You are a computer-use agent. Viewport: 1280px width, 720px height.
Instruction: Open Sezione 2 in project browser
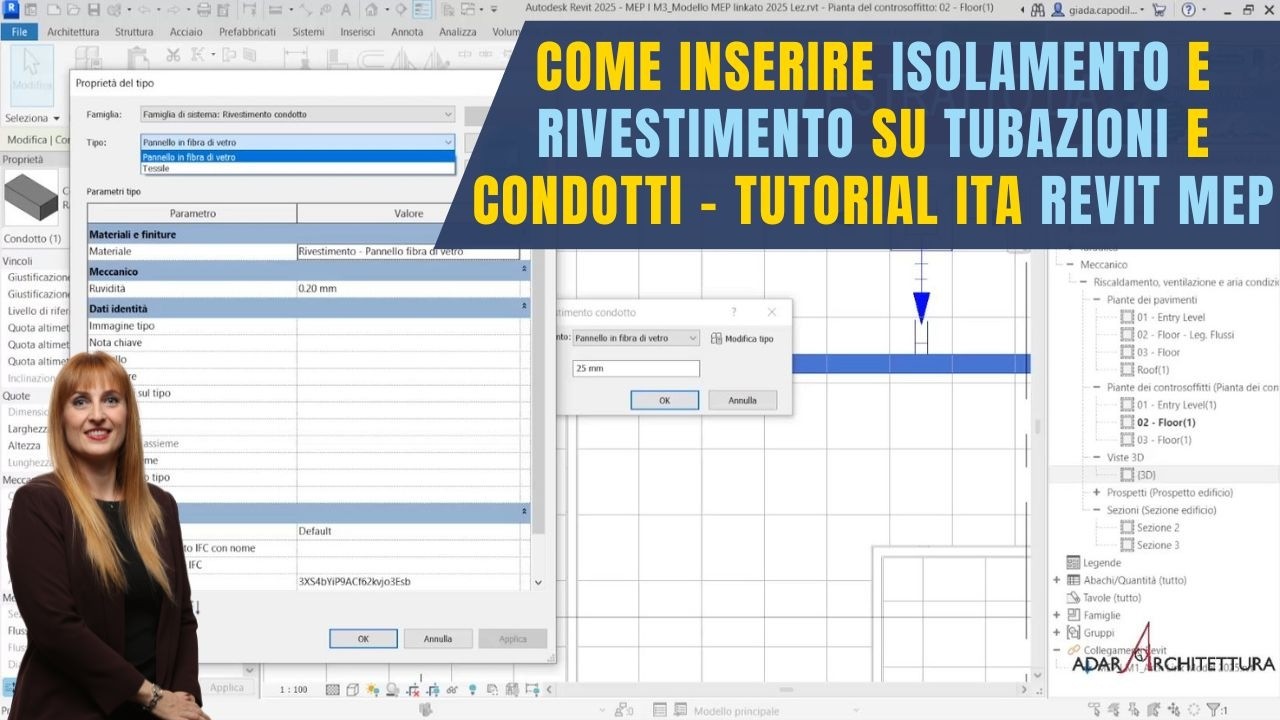[1157, 527]
